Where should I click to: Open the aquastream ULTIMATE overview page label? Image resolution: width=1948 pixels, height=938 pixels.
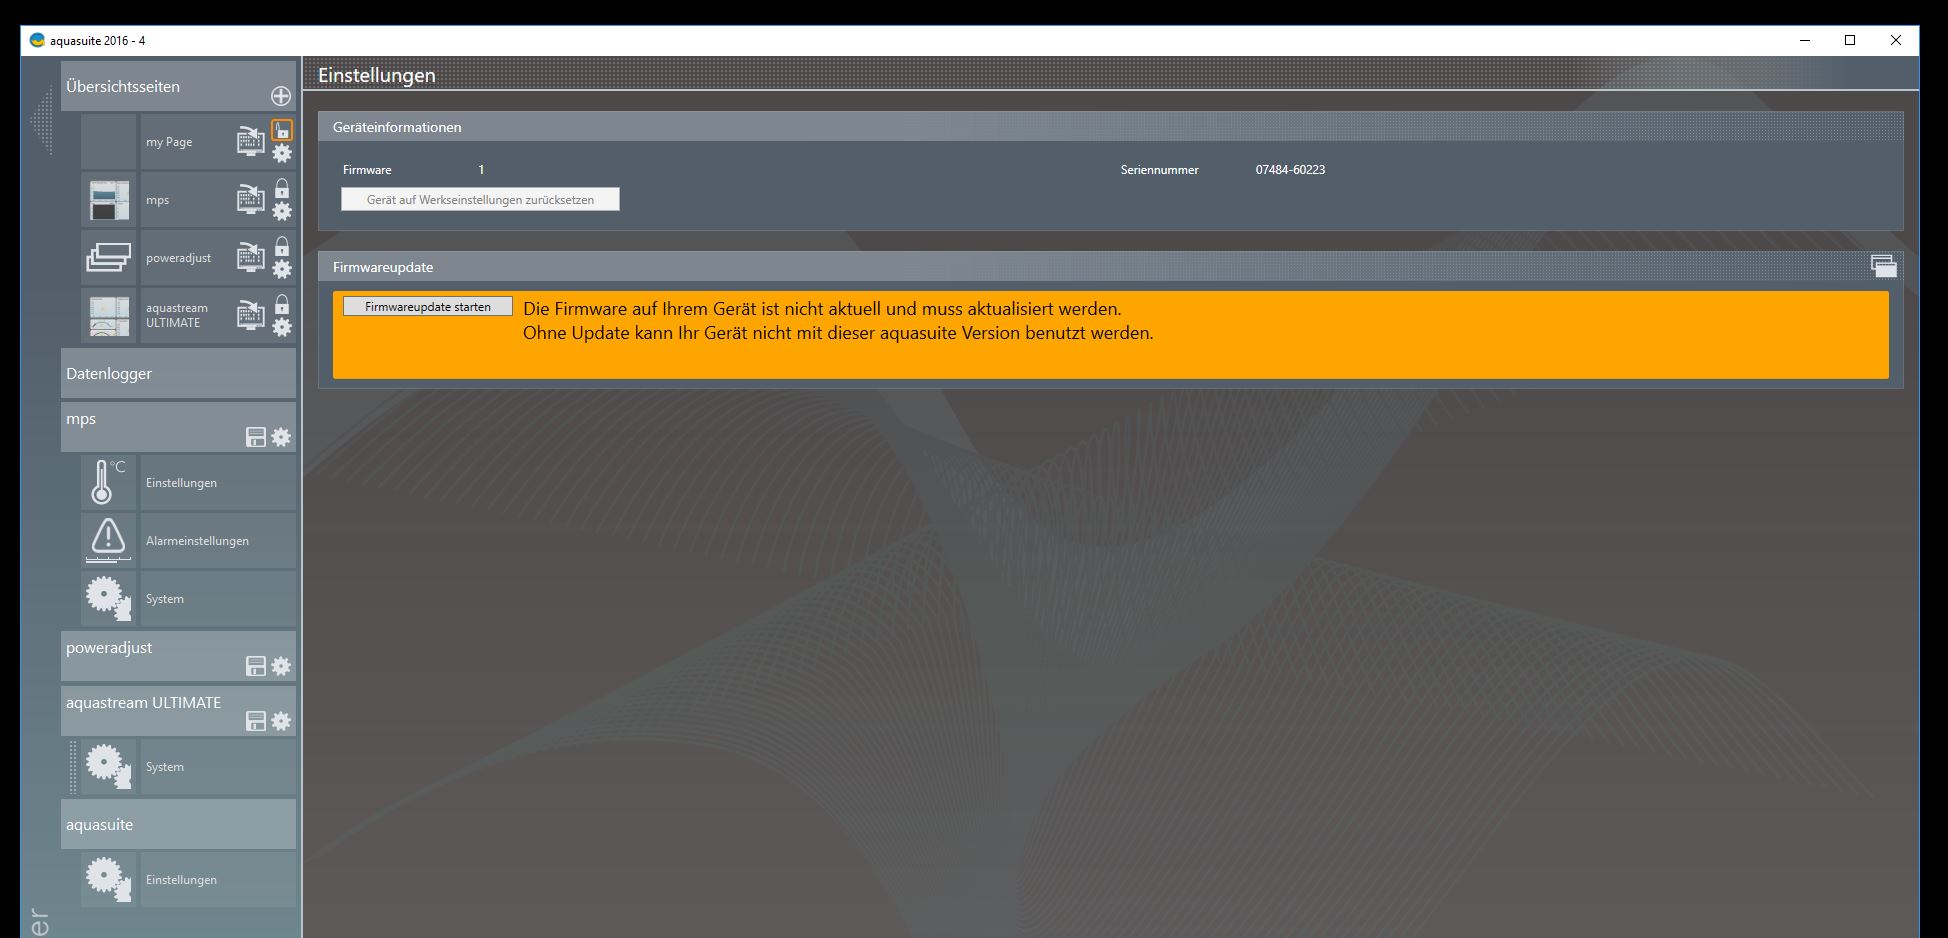pyautogui.click(x=177, y=315)
